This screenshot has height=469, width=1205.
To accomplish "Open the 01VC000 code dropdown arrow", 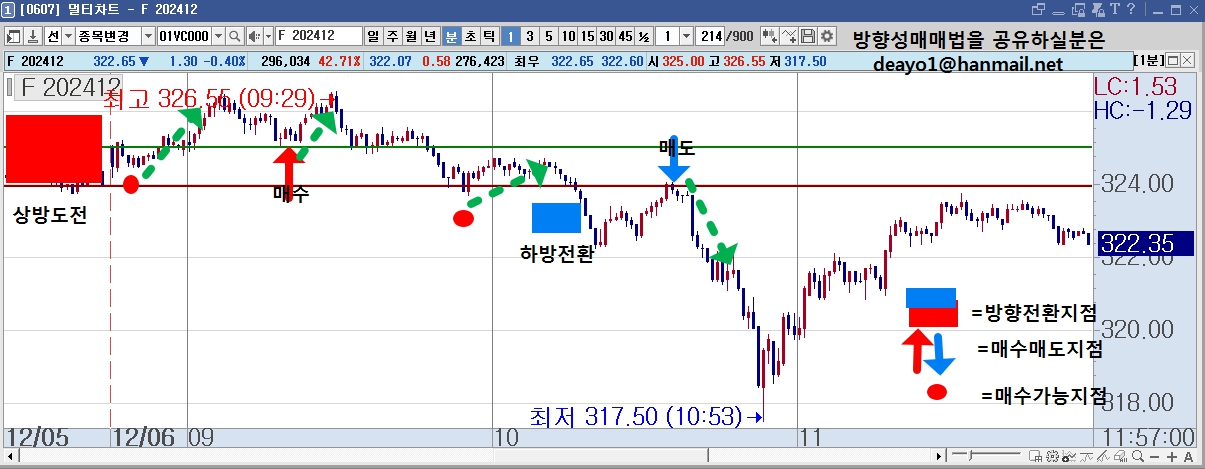I will click(x=217, y=36).
